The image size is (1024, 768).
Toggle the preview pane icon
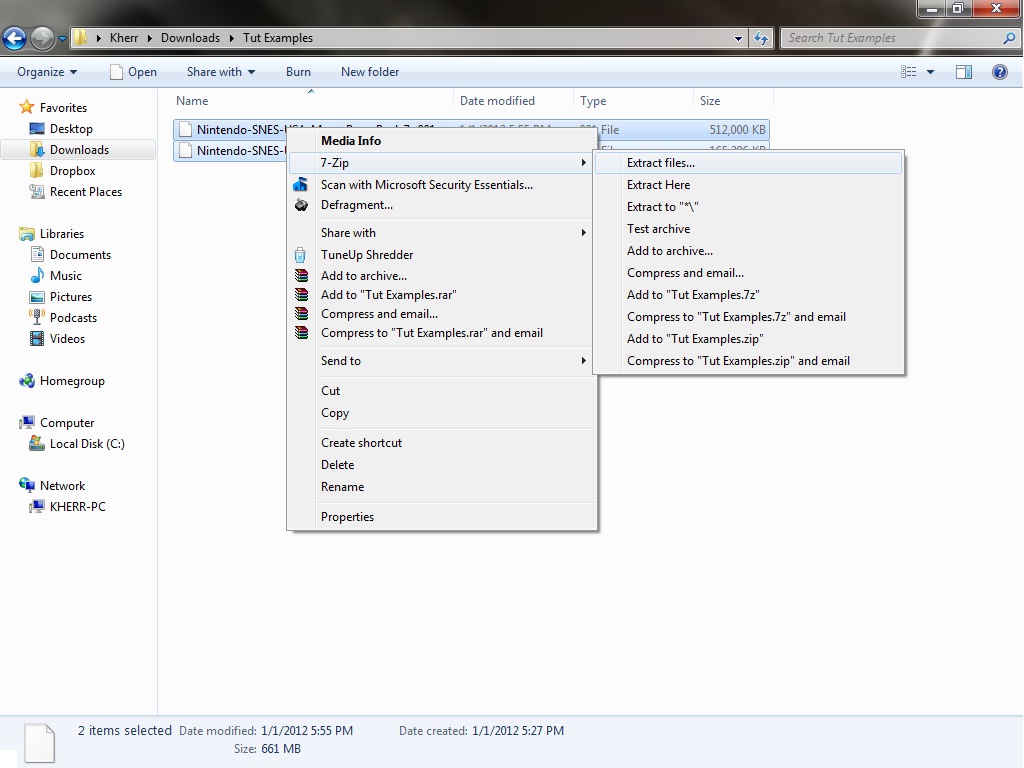coord(964,72)
